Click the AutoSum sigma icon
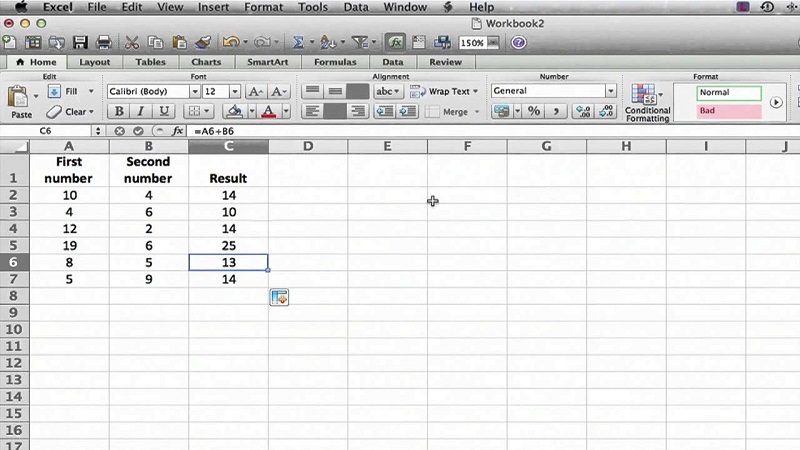The image size is (800, 450). pyautogui.click(x=298, y=42)
